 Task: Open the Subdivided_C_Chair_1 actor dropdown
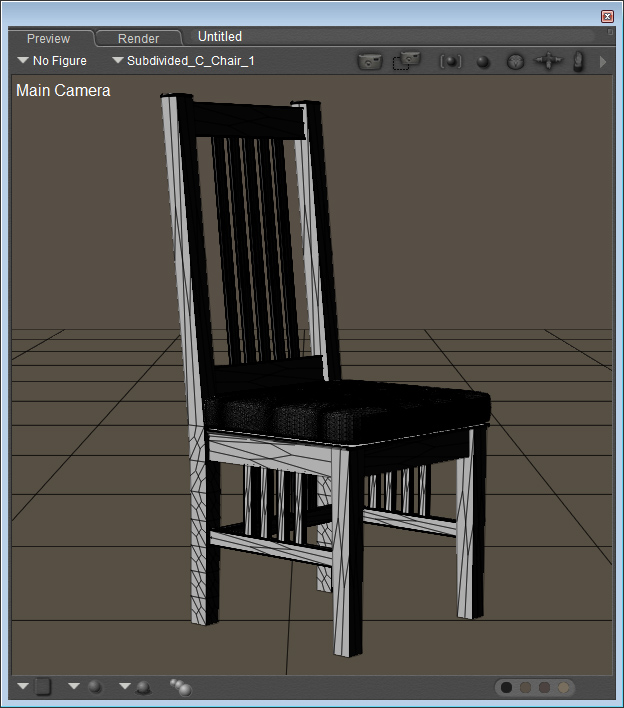pos(183,61)
